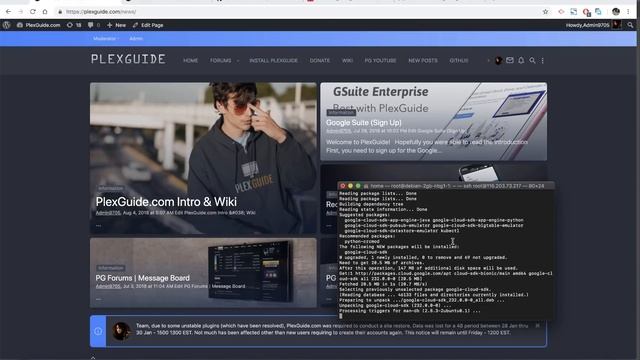Viewport: 640px width, 360px height.
Task: Expand the arrow beside FORUMS
Action: 238,60
